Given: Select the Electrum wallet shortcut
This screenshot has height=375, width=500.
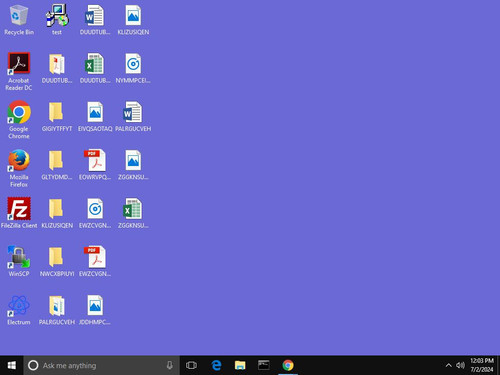Looking at the screenshot, I should (x=19, y=310).
